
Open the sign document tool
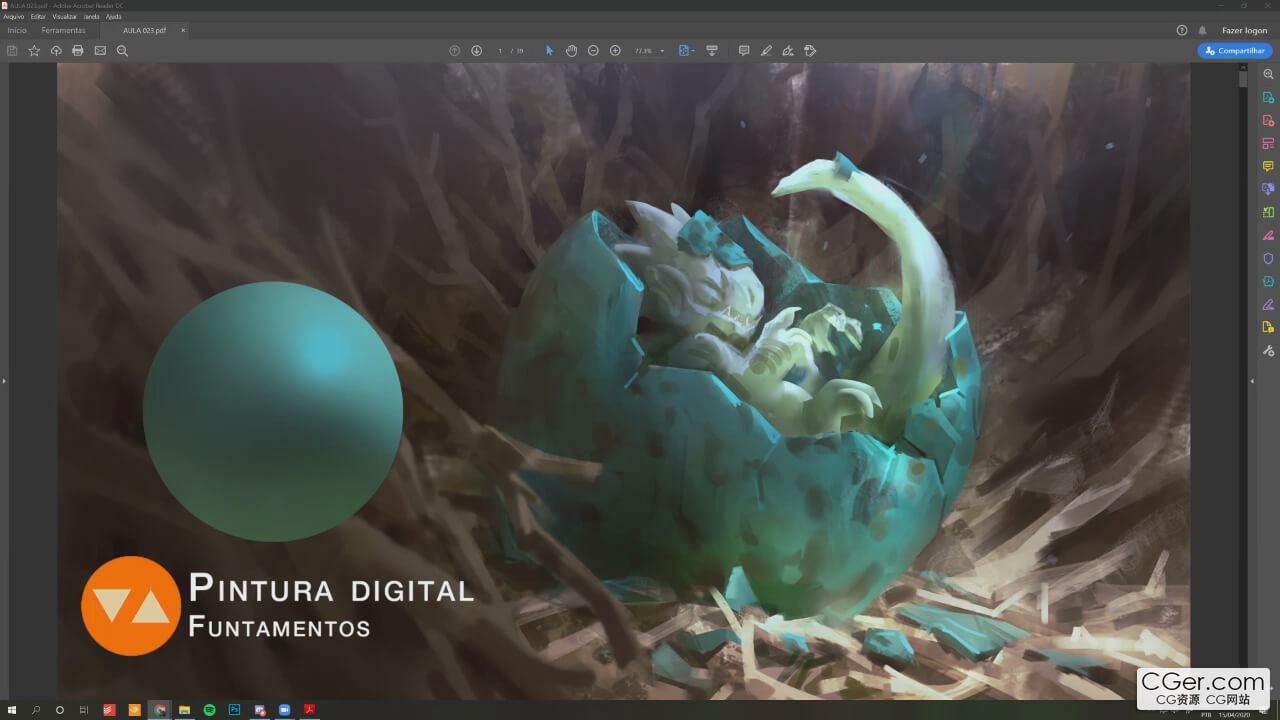point(788,51)
